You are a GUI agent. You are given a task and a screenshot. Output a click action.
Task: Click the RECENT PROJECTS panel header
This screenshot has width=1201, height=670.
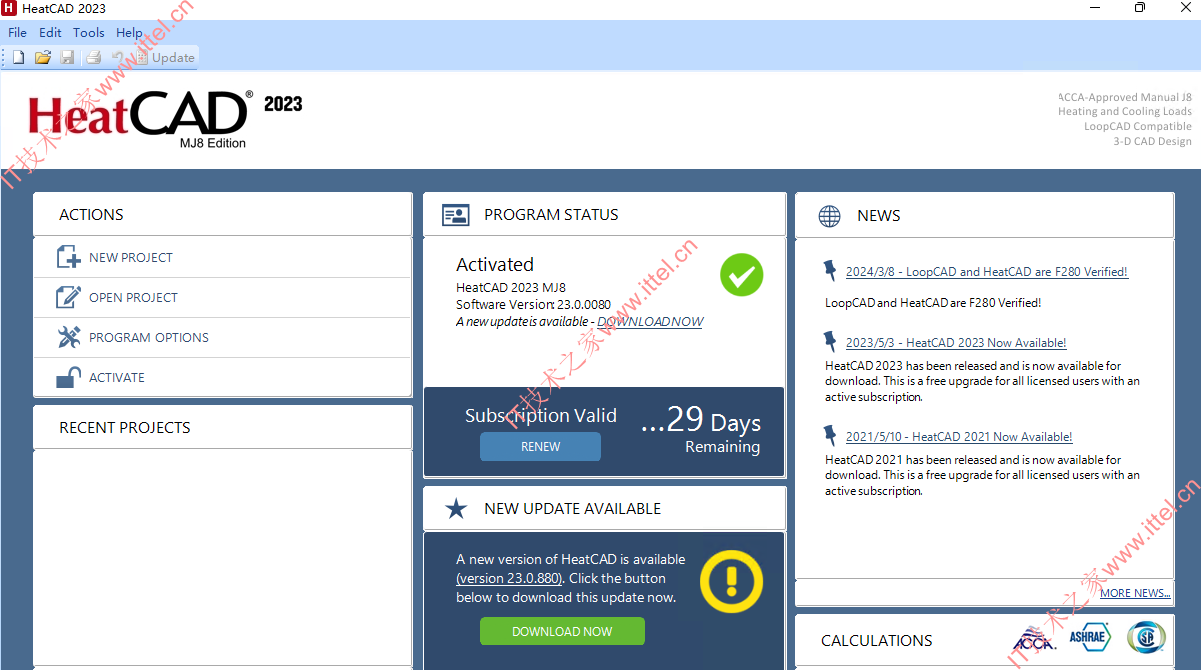click(222, 427)
